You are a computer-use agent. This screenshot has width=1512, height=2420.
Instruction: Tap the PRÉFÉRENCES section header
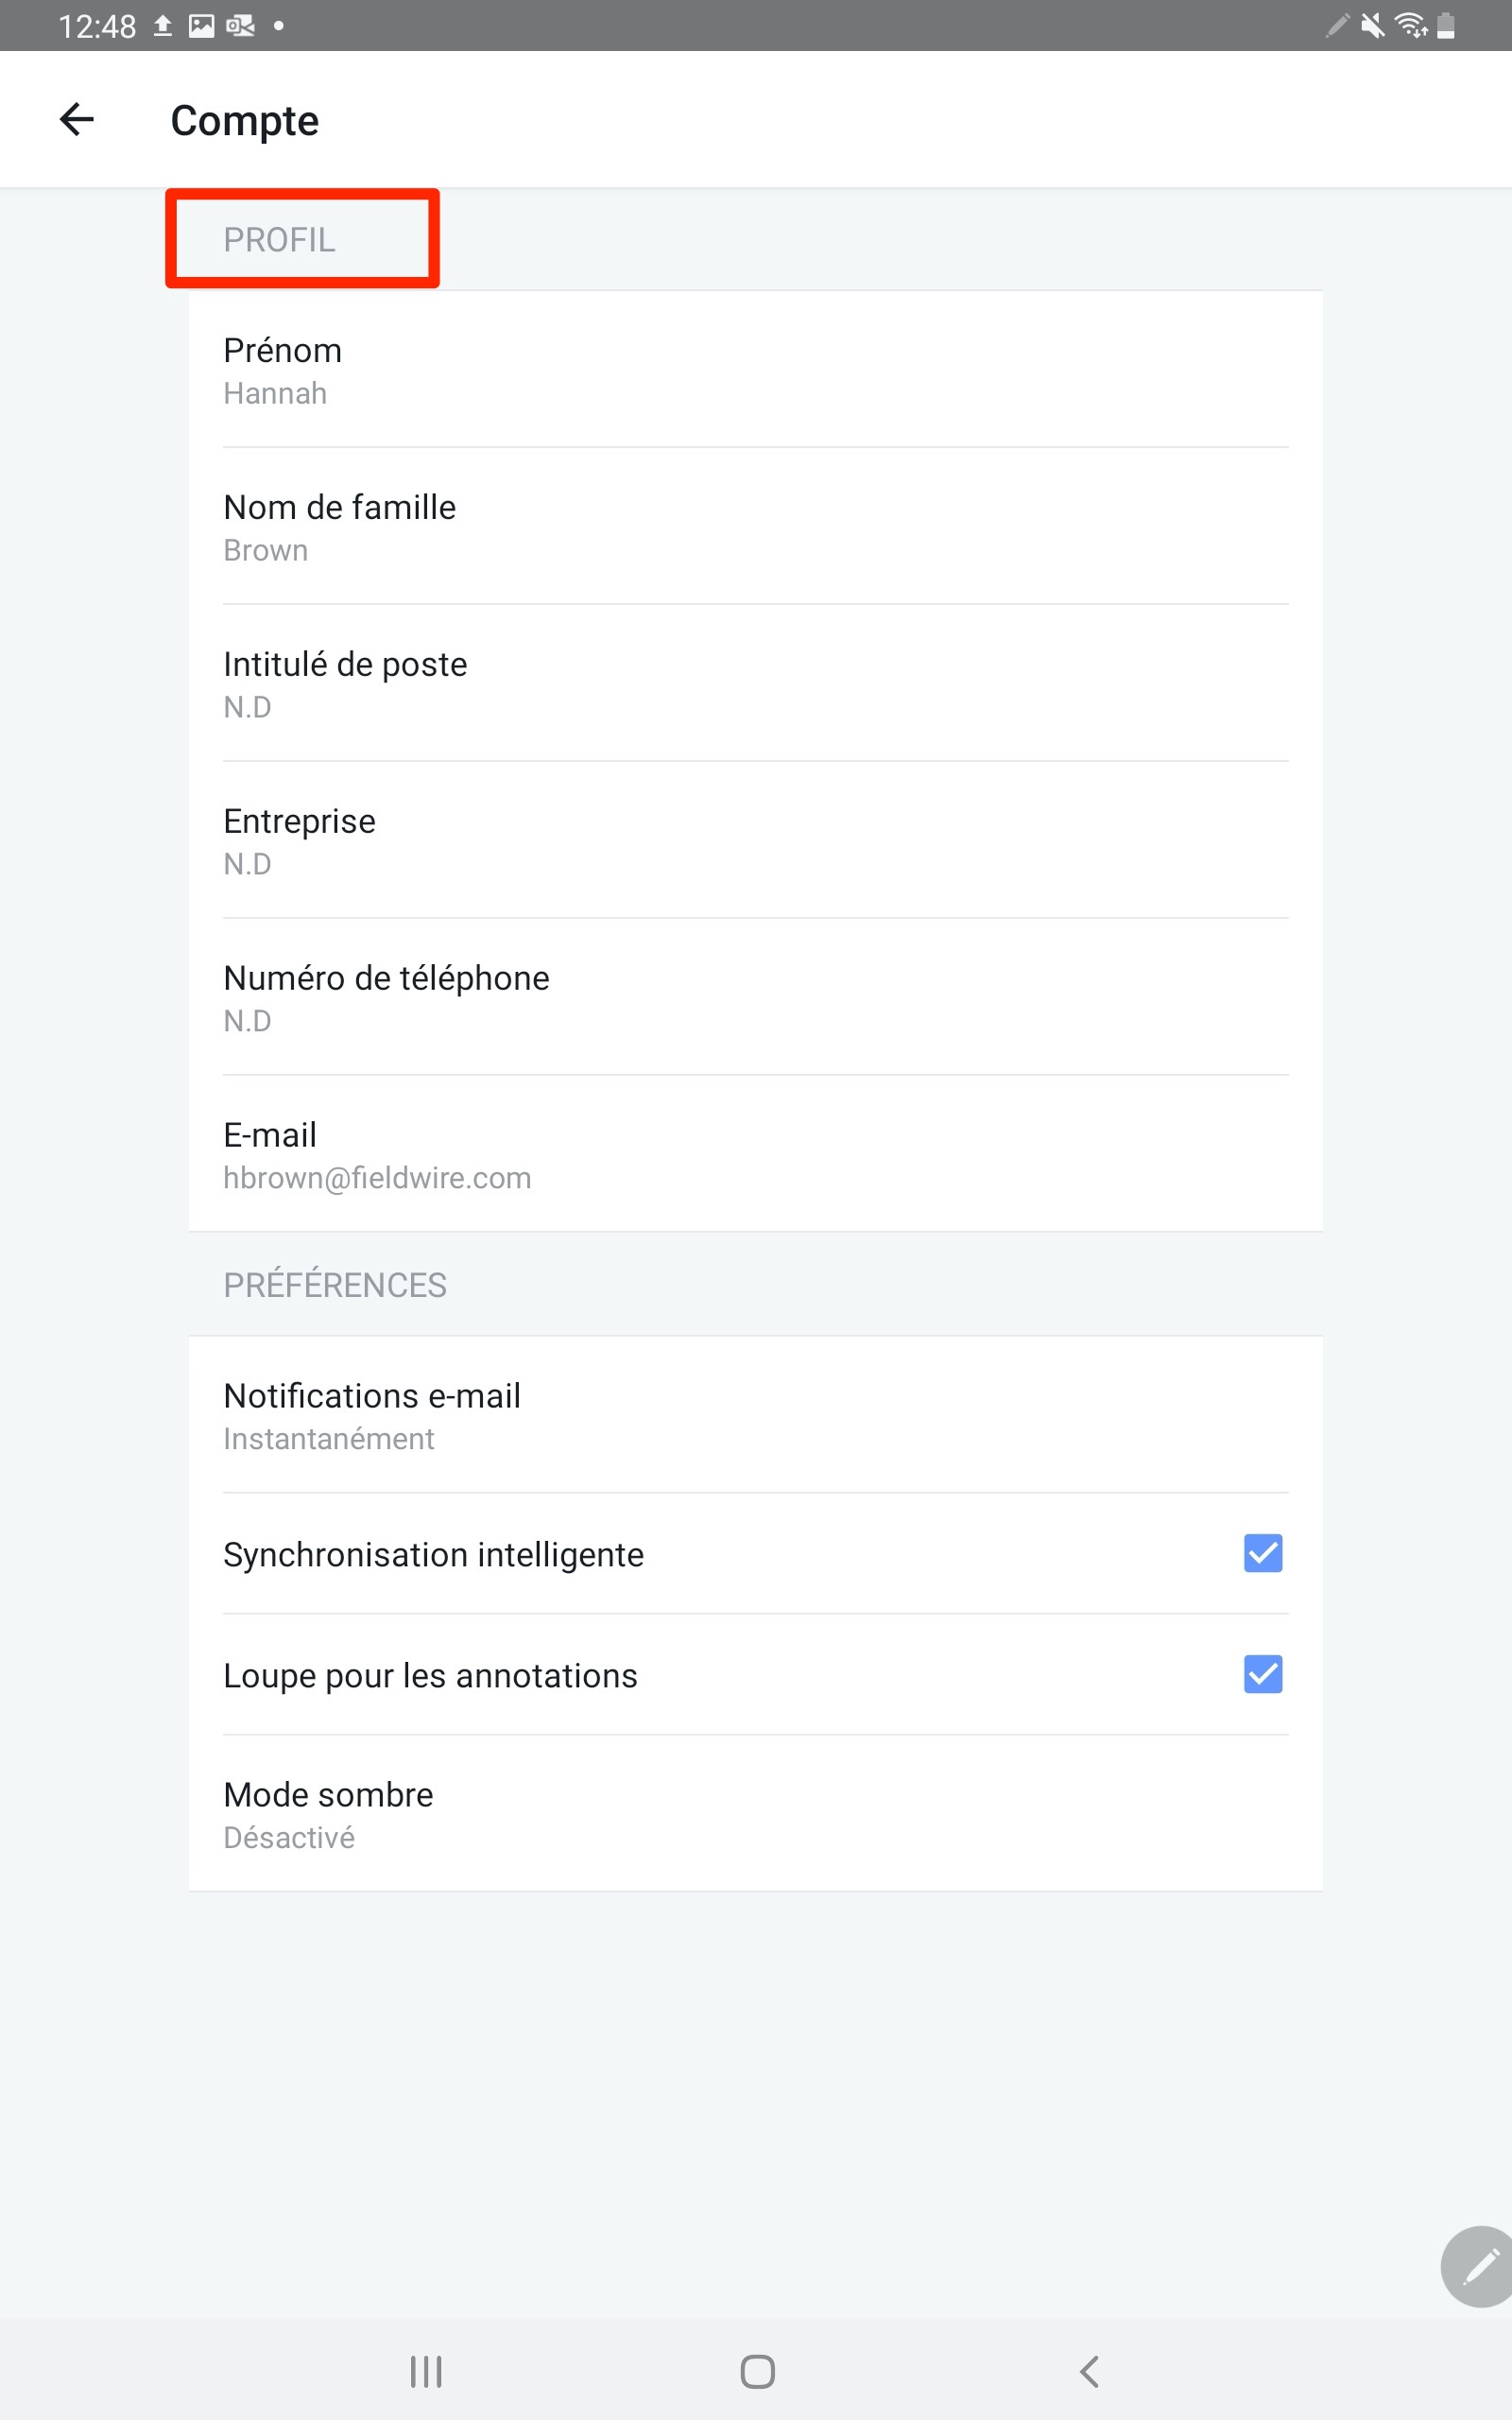(335, 1285)
